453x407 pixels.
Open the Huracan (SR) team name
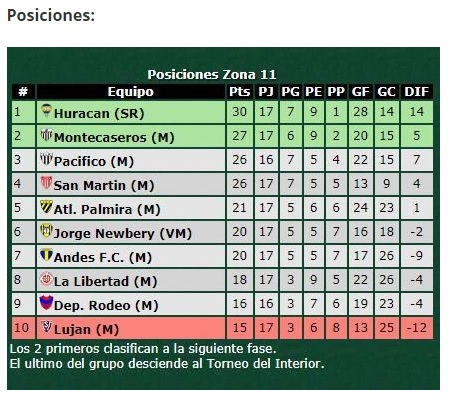tap(99, 113)
